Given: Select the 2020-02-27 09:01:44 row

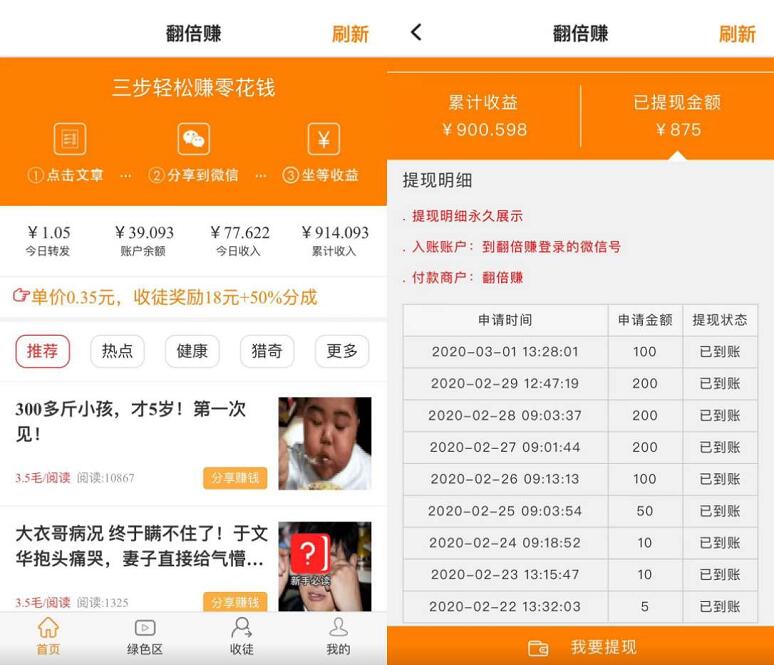Looking at the screenshot, I should [x=580, y=447].
